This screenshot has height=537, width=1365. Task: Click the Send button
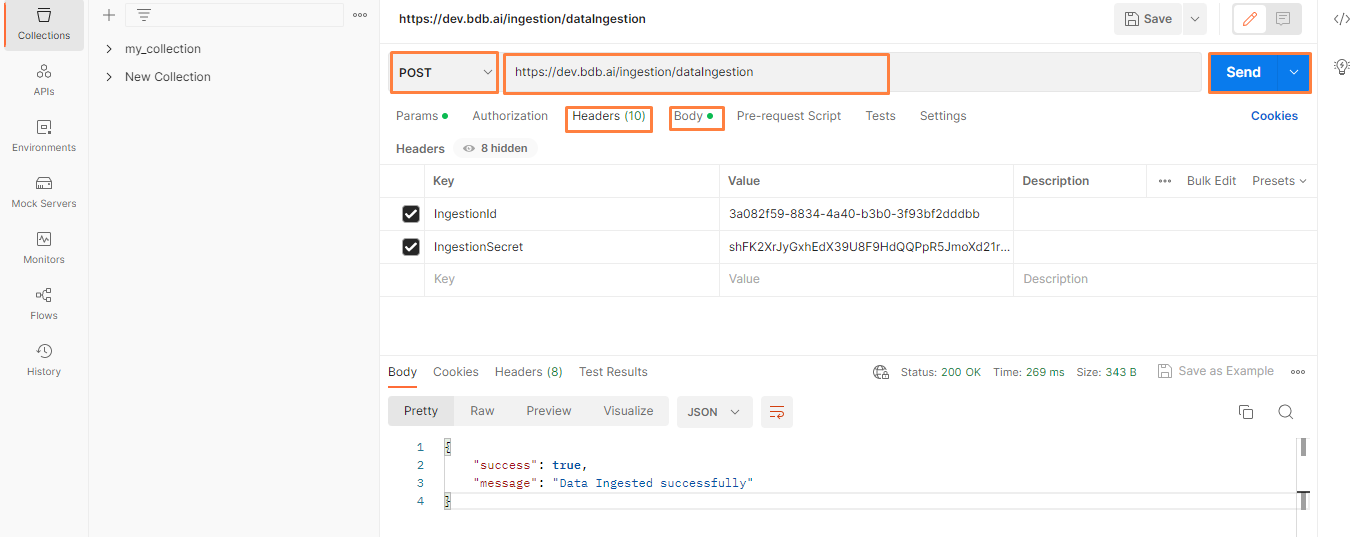(x=1243, y=72)
